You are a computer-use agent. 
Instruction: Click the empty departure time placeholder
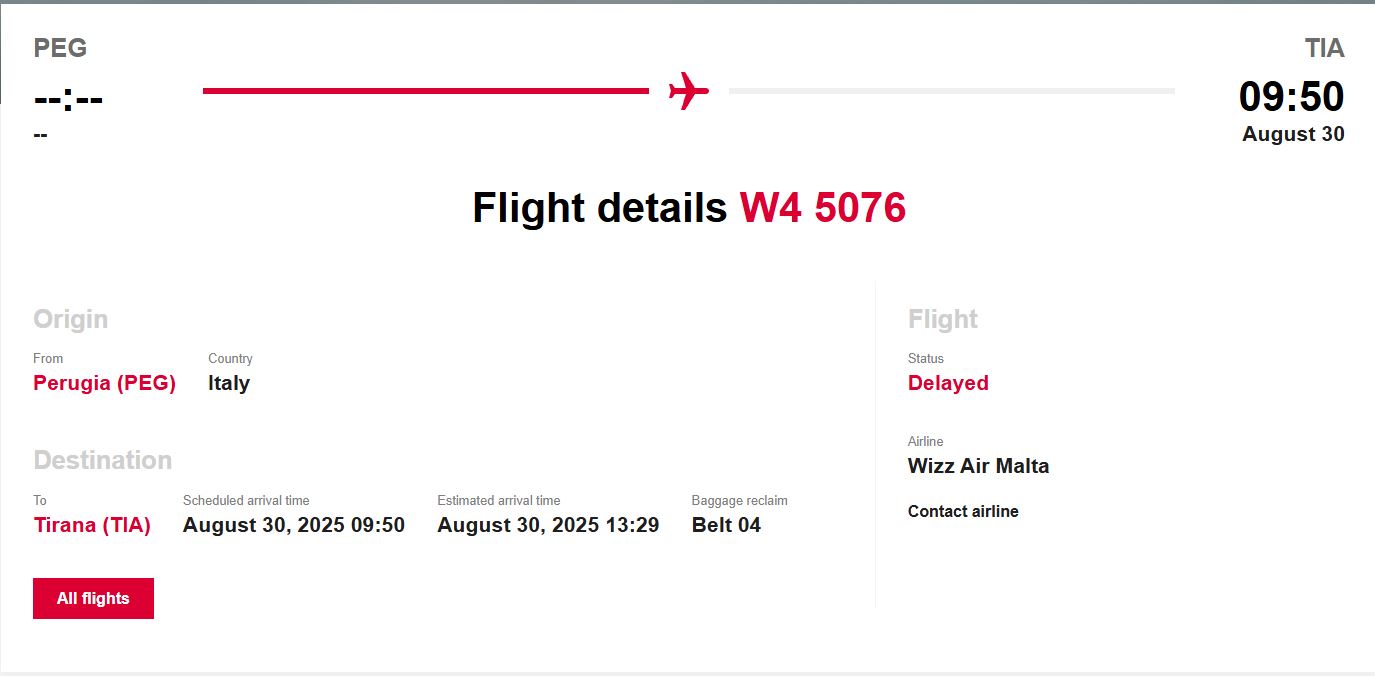(x=68, y=99)
